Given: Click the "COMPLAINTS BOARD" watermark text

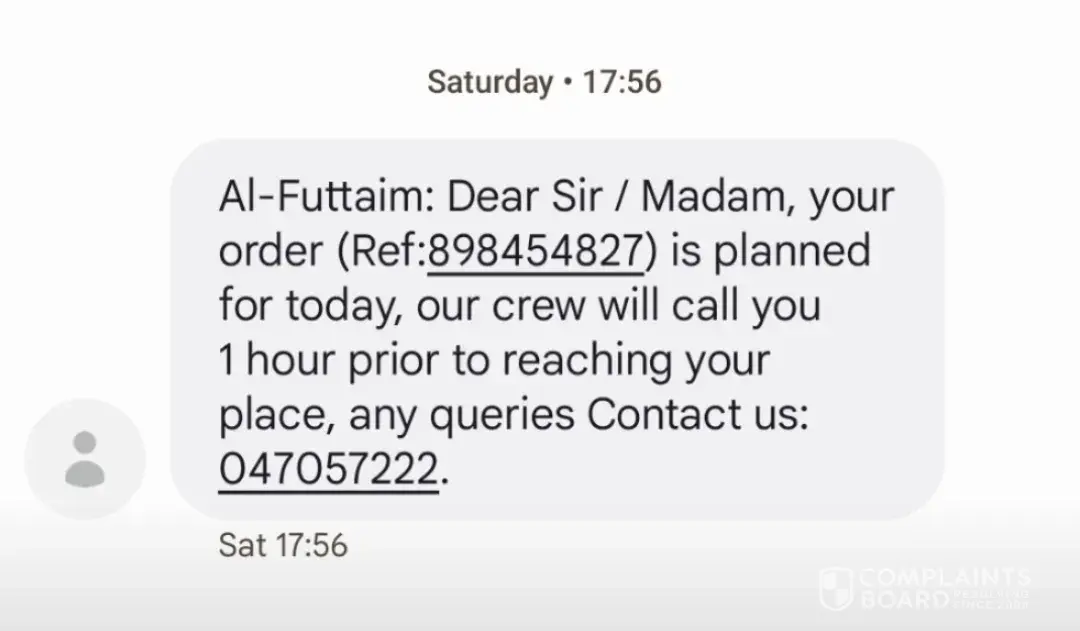Looking at the screenshot, I should click(944, 589).
